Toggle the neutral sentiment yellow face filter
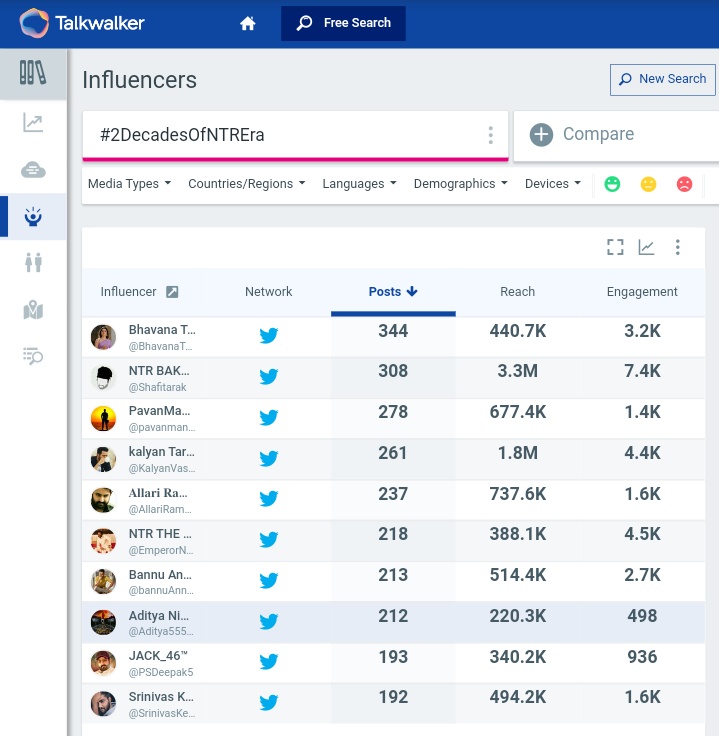 pos(648,184)
